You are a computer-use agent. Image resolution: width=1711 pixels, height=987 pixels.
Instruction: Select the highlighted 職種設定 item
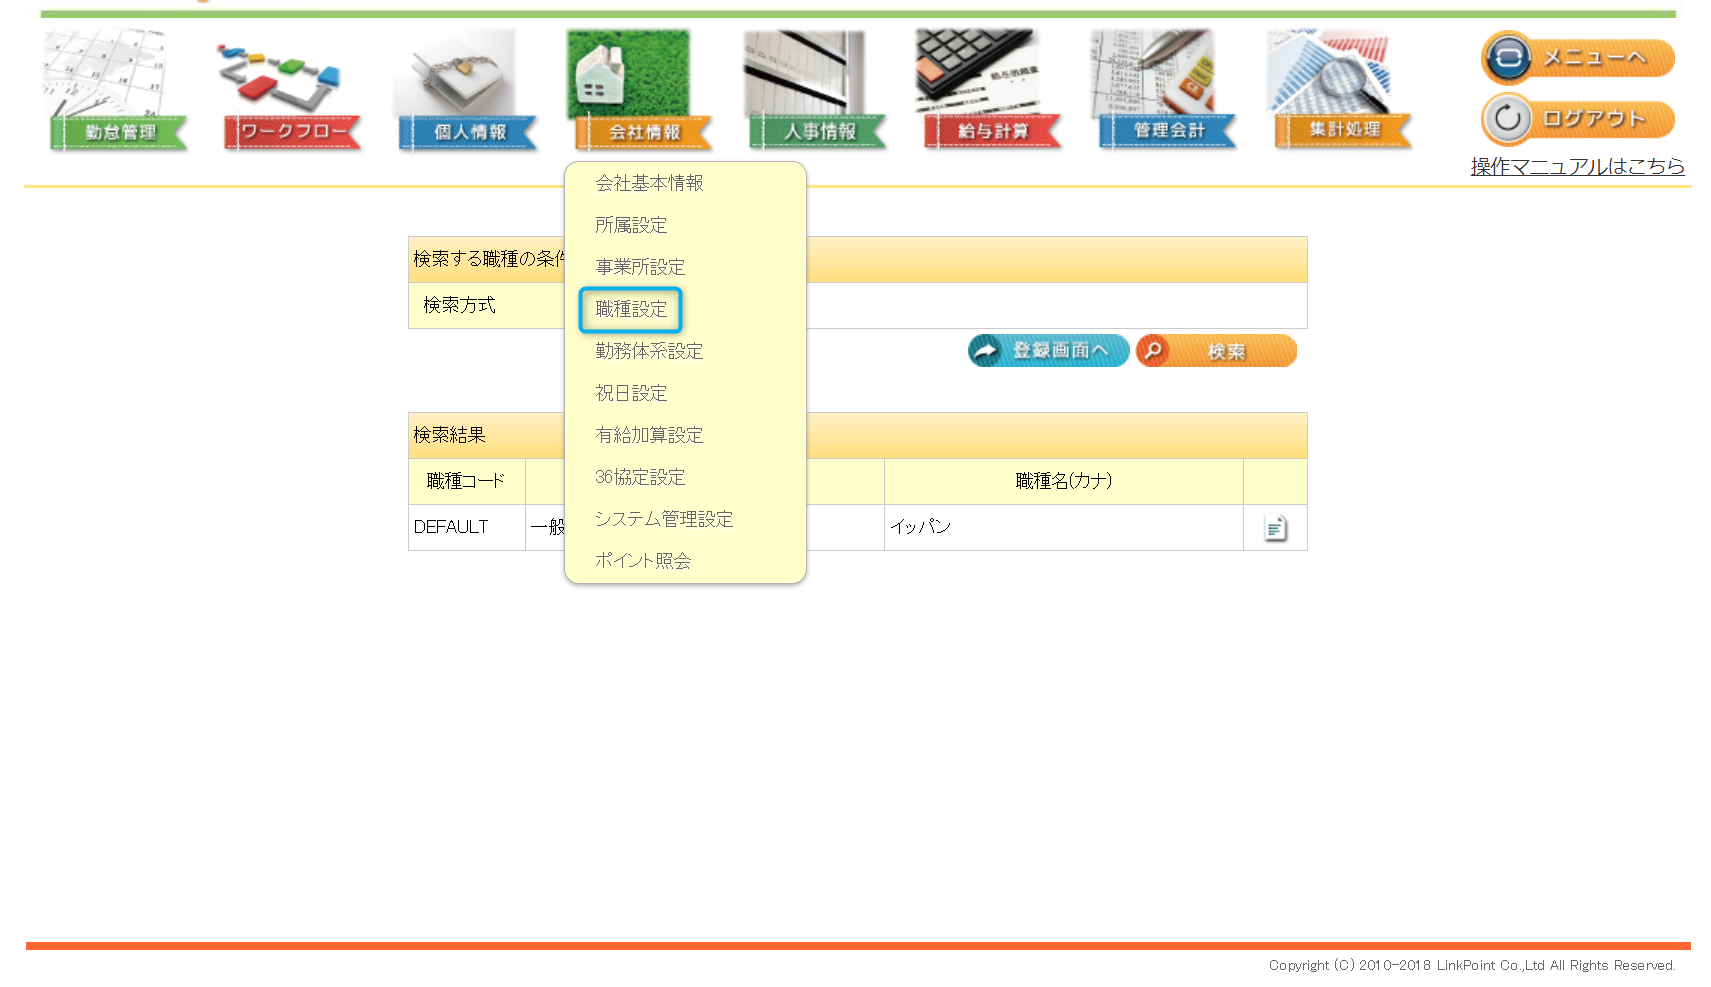pyautogui.click(x=631, y=309)
